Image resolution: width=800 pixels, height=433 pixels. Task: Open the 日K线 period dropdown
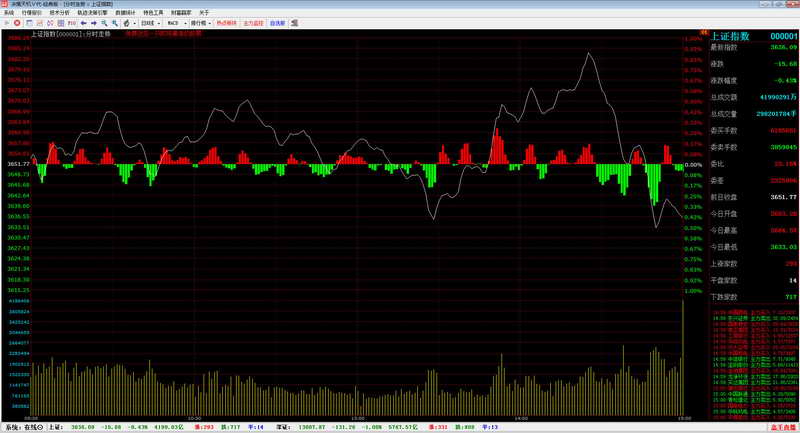pyautogui.click(x=151, y=23)
